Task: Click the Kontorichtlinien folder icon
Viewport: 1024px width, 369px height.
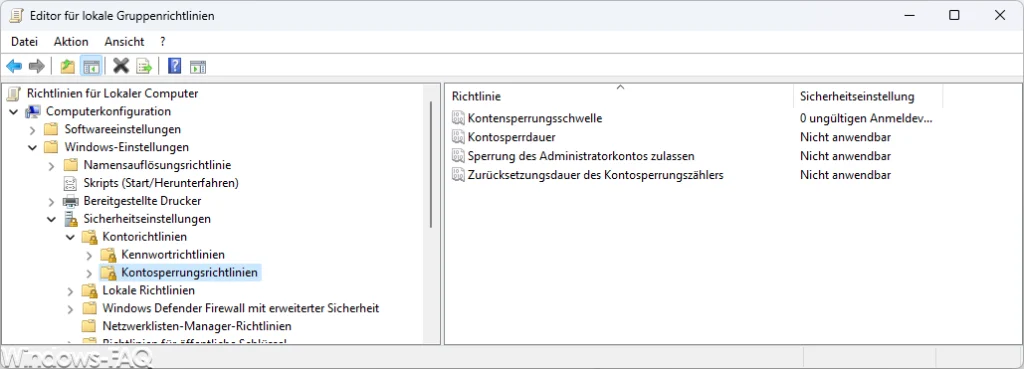Action: [x=89, y=236]
